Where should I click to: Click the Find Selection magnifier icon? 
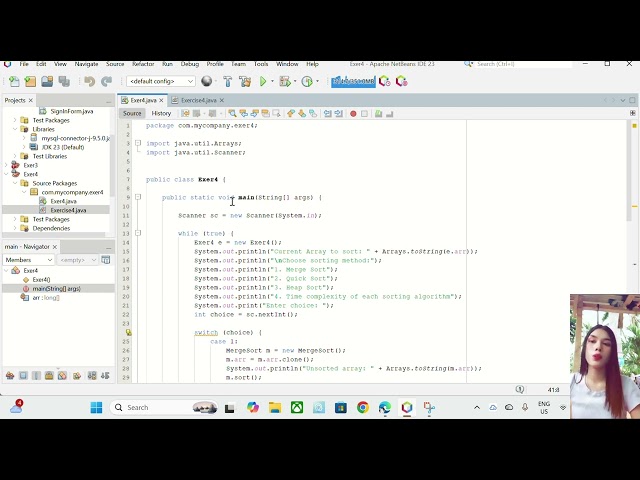coord(232,113)
